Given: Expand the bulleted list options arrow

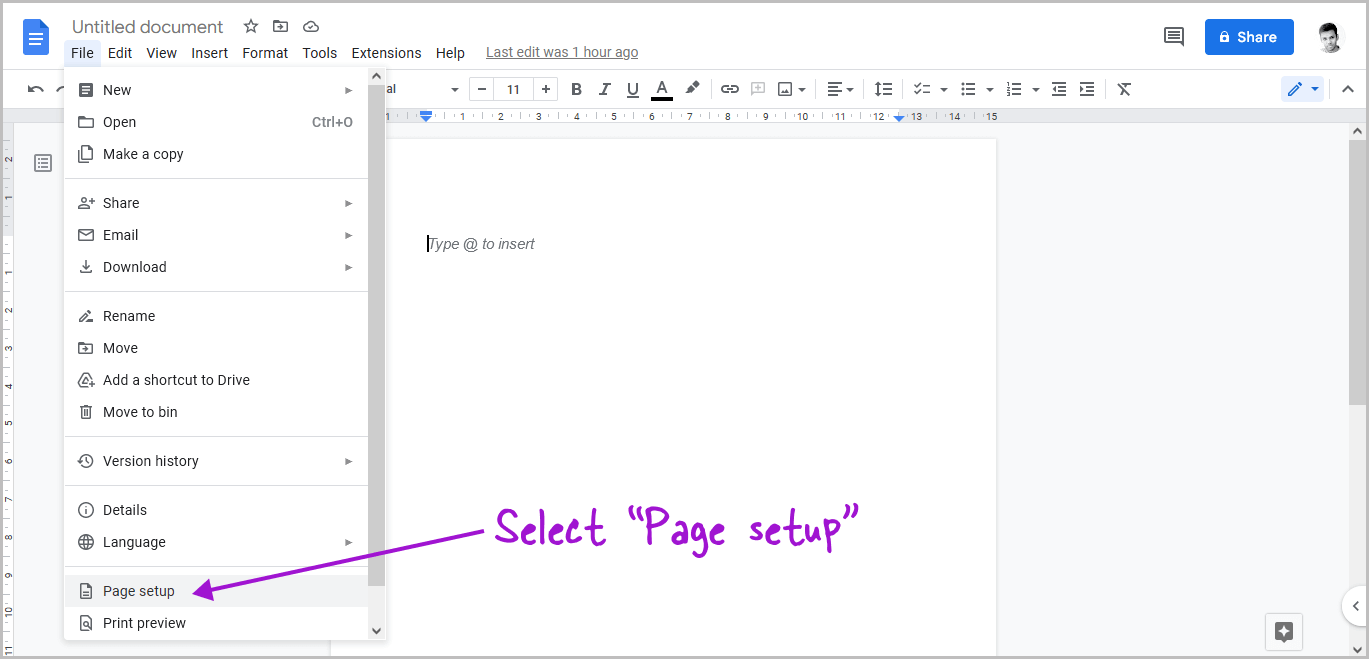Looking at the screenshot, I should [989, 89].
